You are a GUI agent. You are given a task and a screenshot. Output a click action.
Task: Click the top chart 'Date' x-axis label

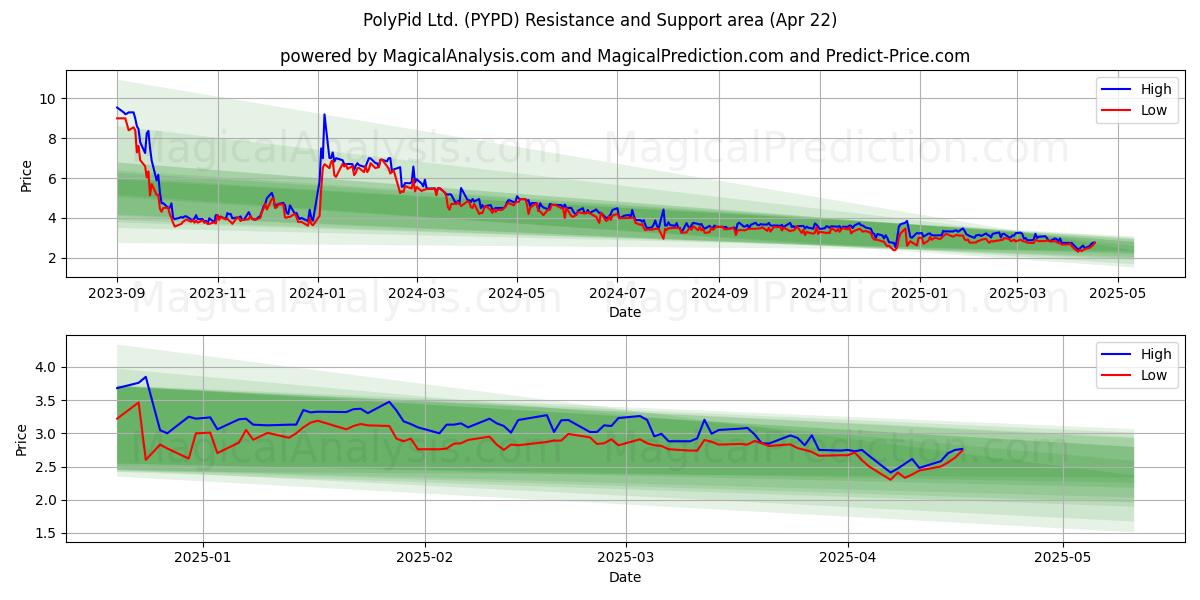[625, 312]
